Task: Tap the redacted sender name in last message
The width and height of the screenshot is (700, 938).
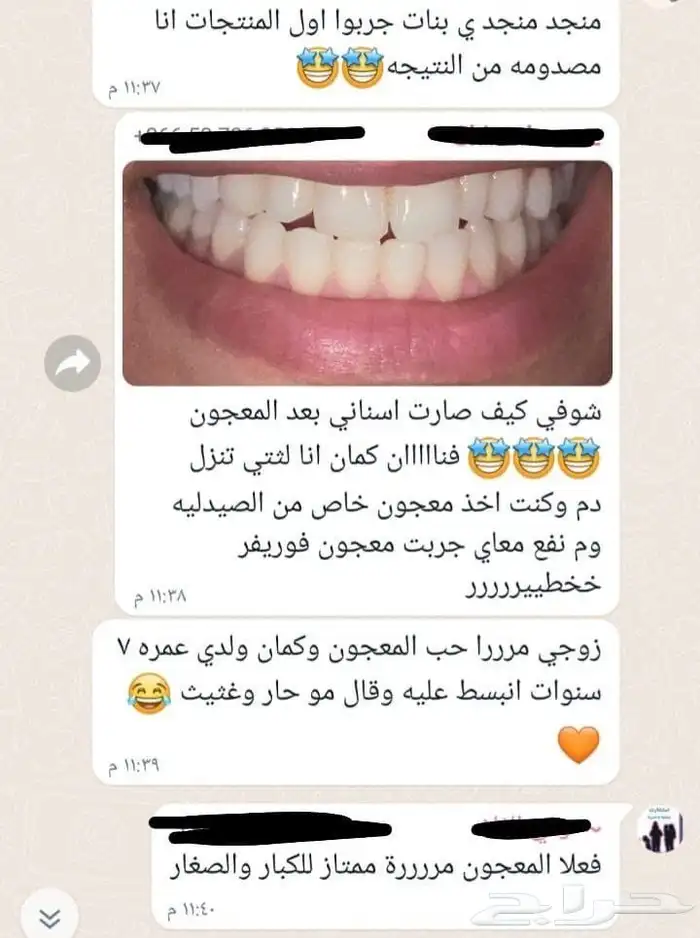Action: tap(537, 828)
